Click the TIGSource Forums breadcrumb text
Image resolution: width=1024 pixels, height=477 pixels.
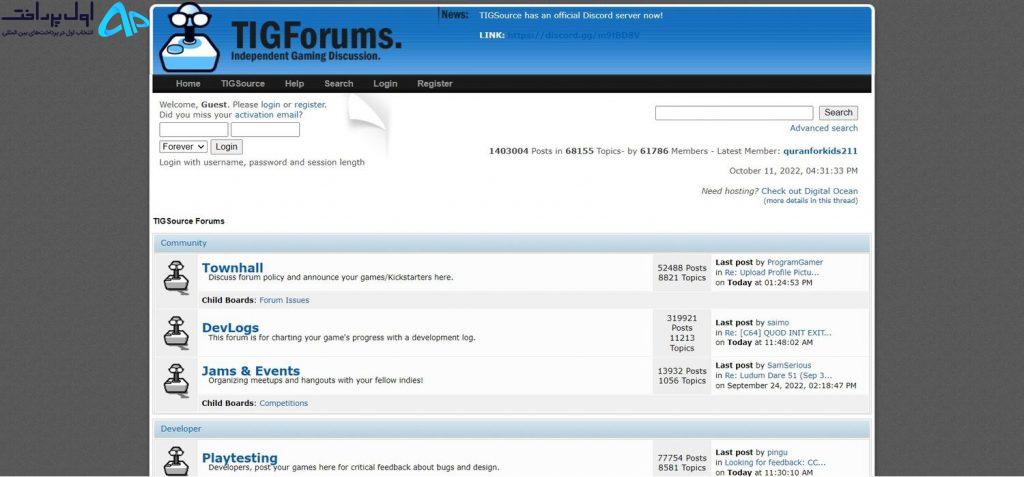189,222
